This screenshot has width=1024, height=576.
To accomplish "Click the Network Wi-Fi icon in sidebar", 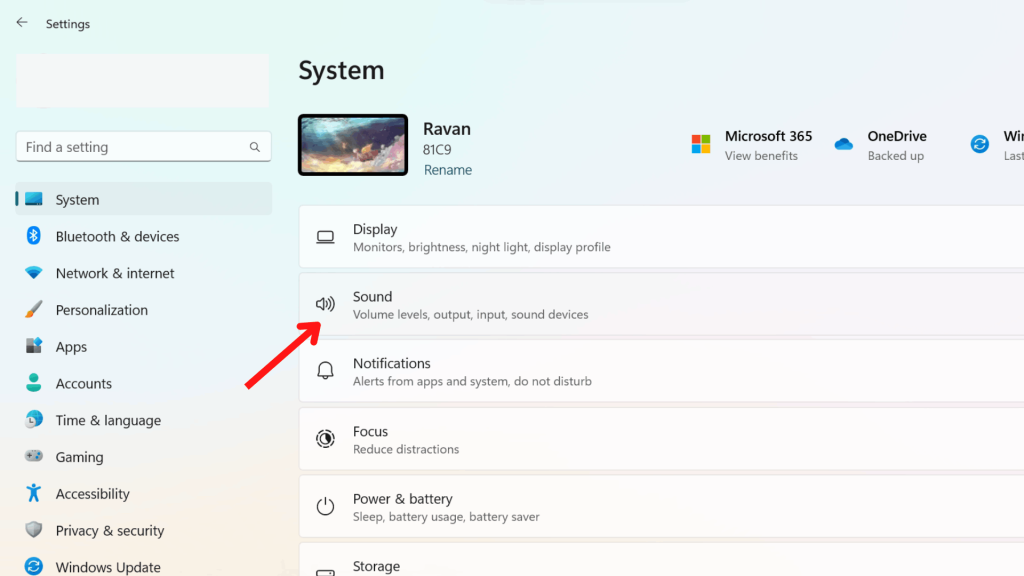I will pos(33,272).
